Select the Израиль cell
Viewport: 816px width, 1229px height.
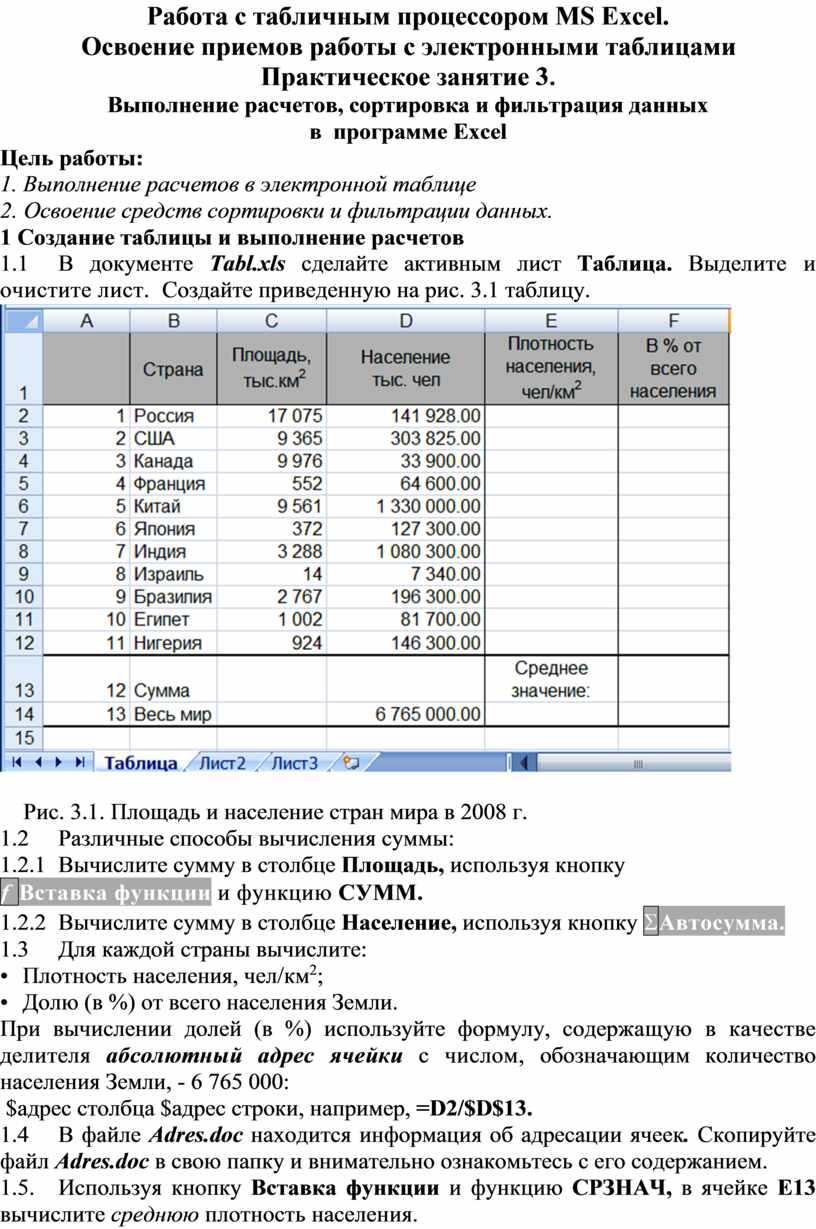coord(173,575)
